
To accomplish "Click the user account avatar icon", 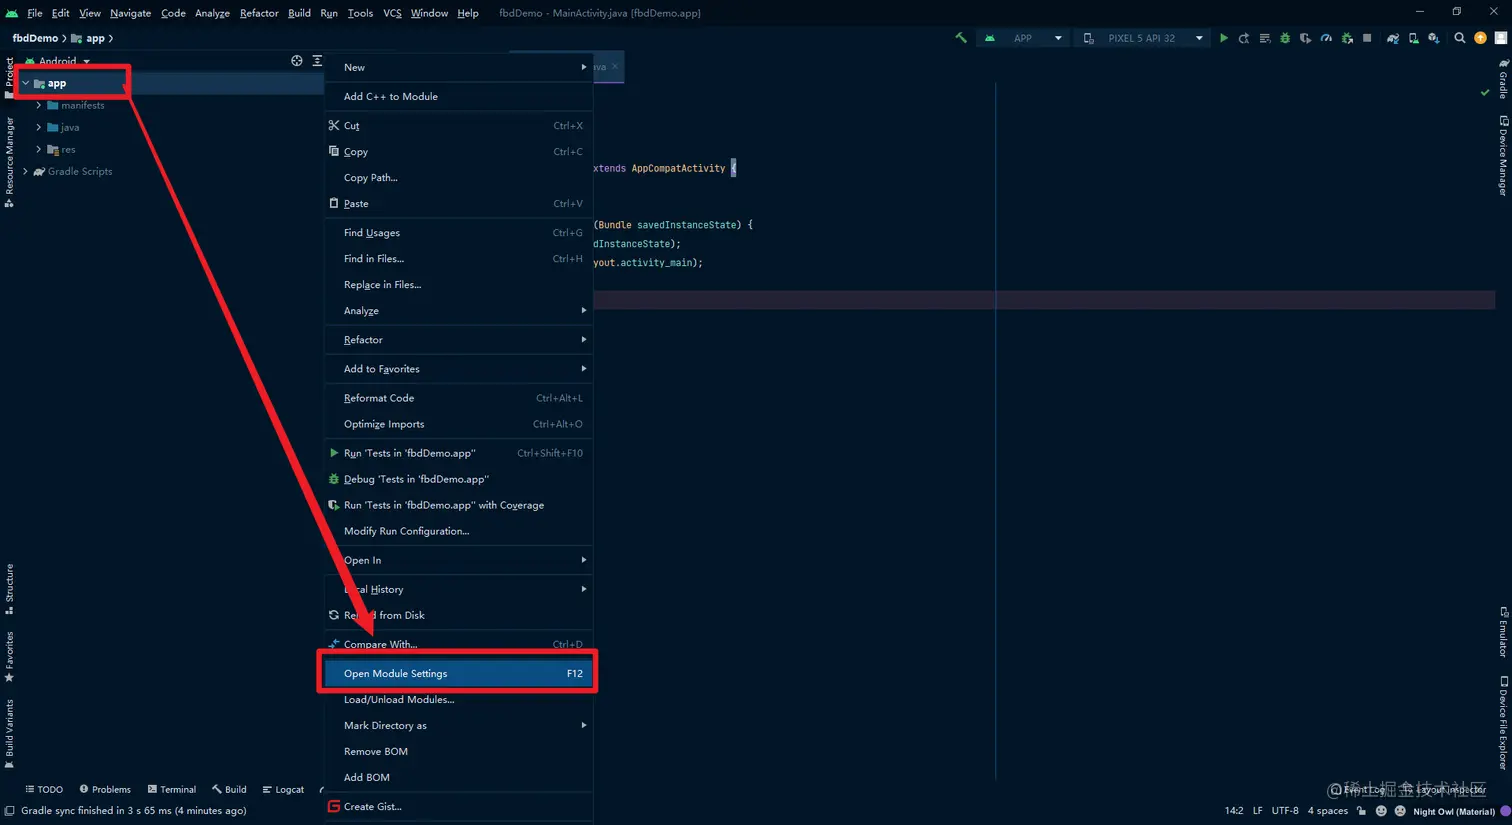I will pyautogui.click(x=1500, y=38).
